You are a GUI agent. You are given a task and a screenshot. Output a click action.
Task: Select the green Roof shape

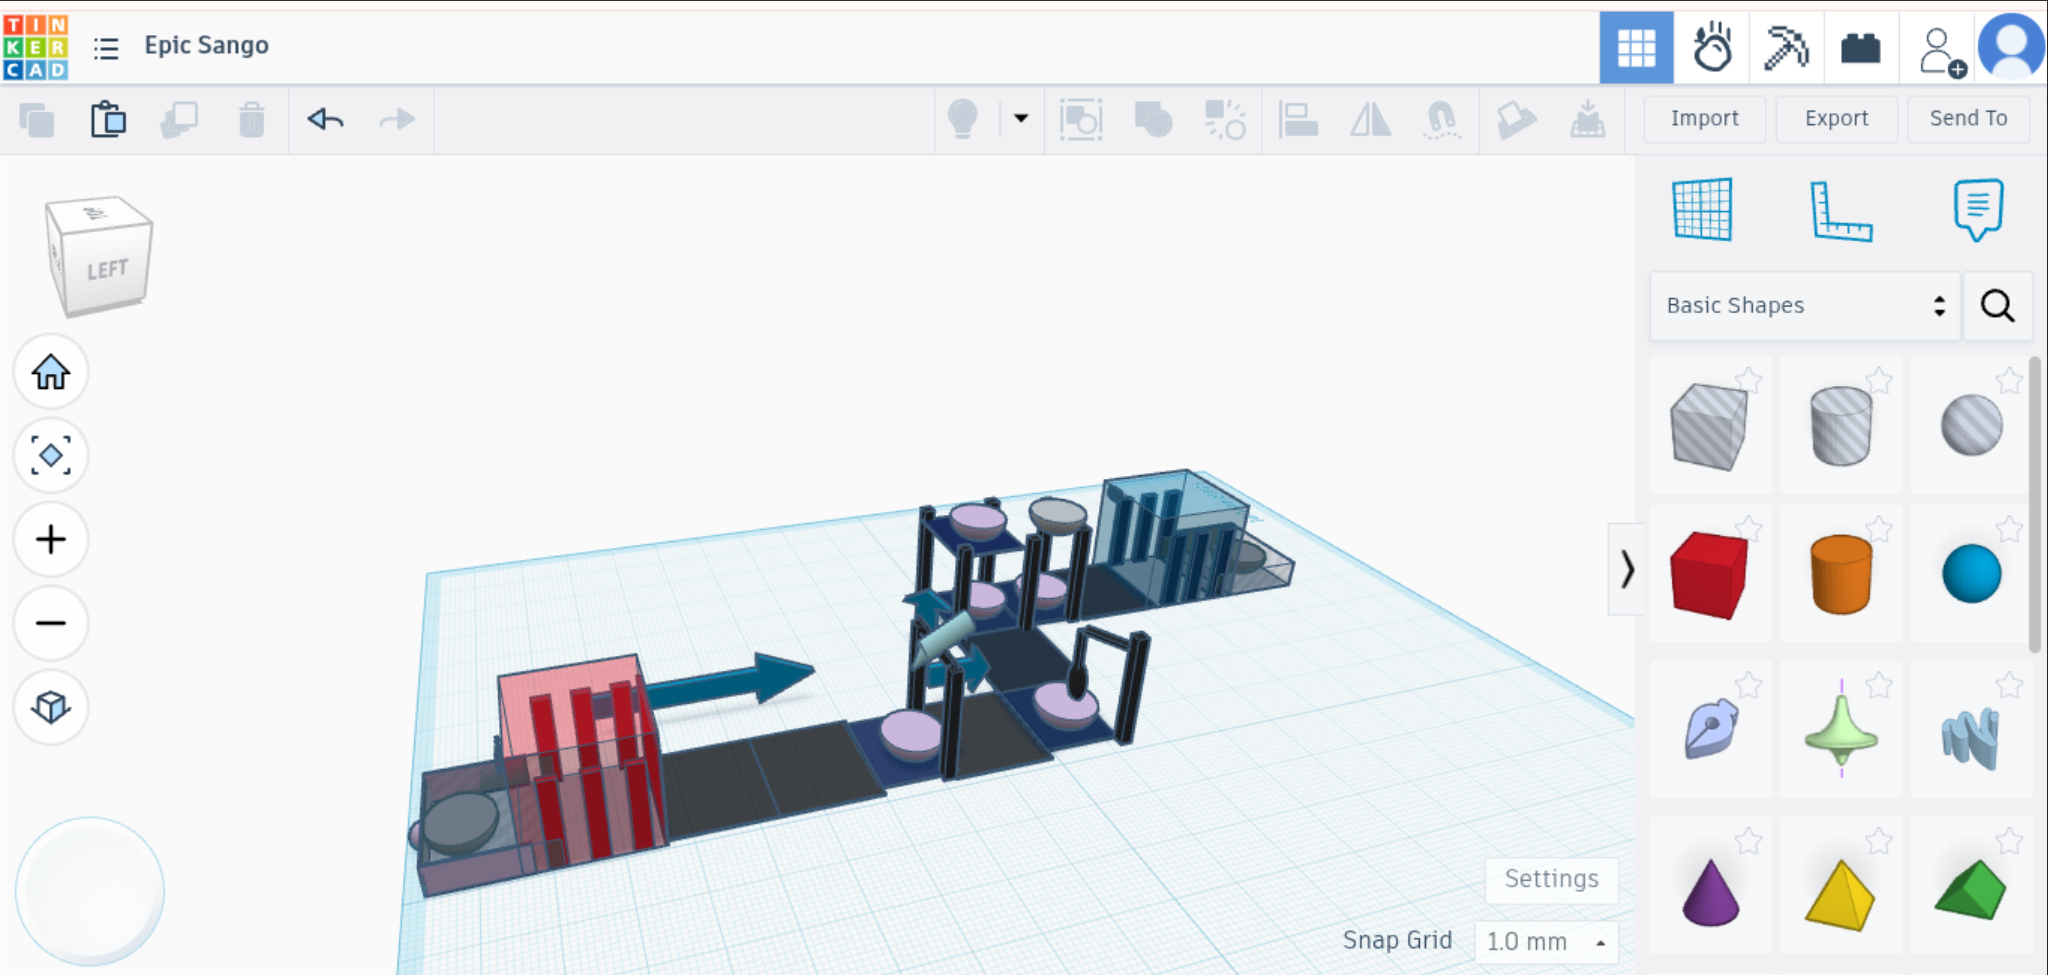tap(1970, 890)
